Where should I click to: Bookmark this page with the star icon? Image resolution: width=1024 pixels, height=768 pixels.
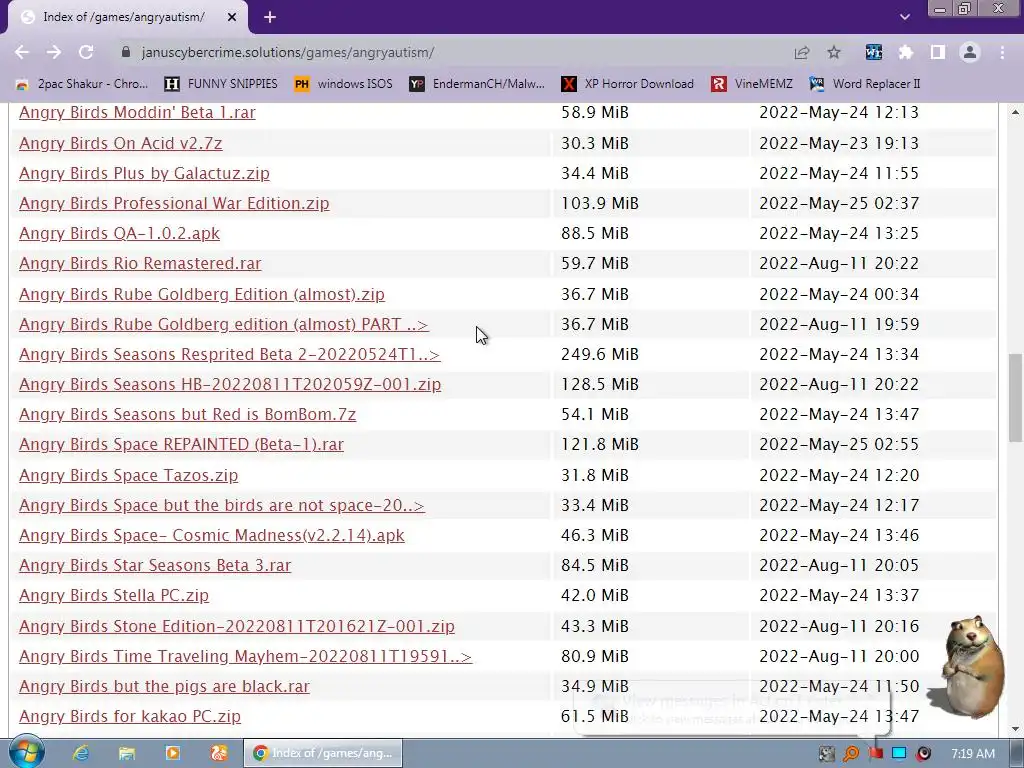pyautogui.click(x=834, y=52)
